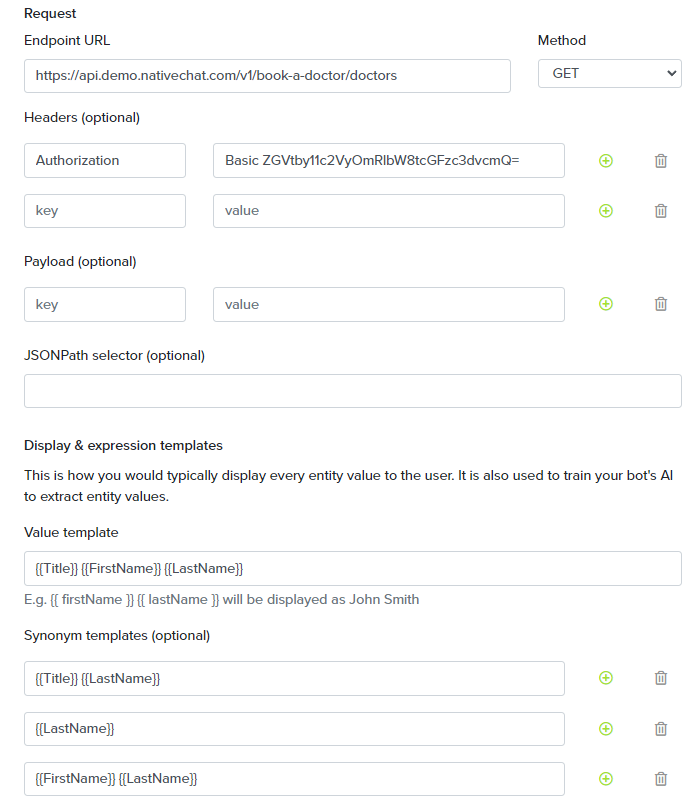
Task: Focus the JSONPath selector field
Action: (352, 391)
